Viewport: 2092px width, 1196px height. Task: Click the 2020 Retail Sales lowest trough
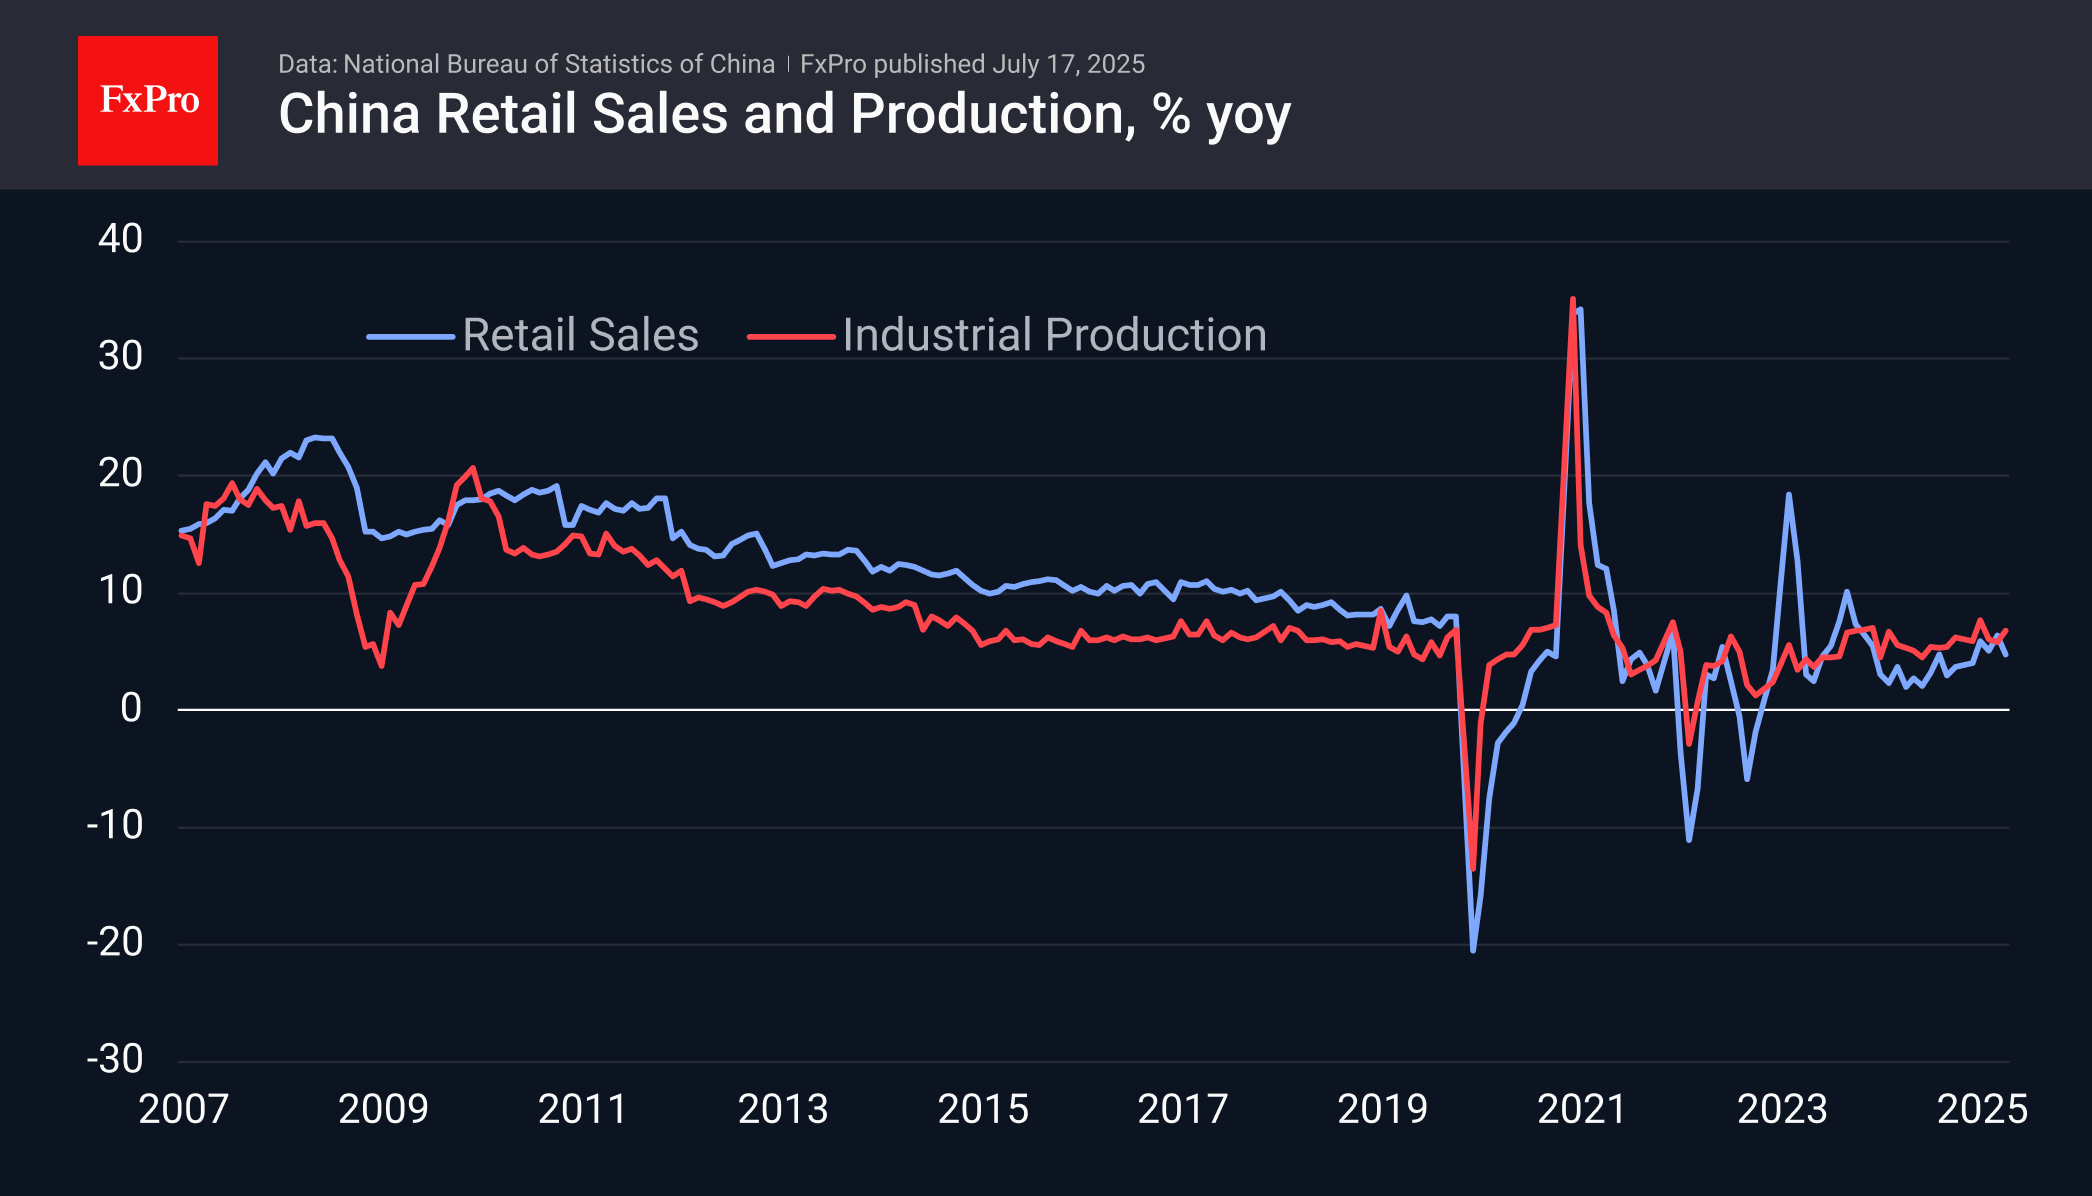pos(1473,948)
